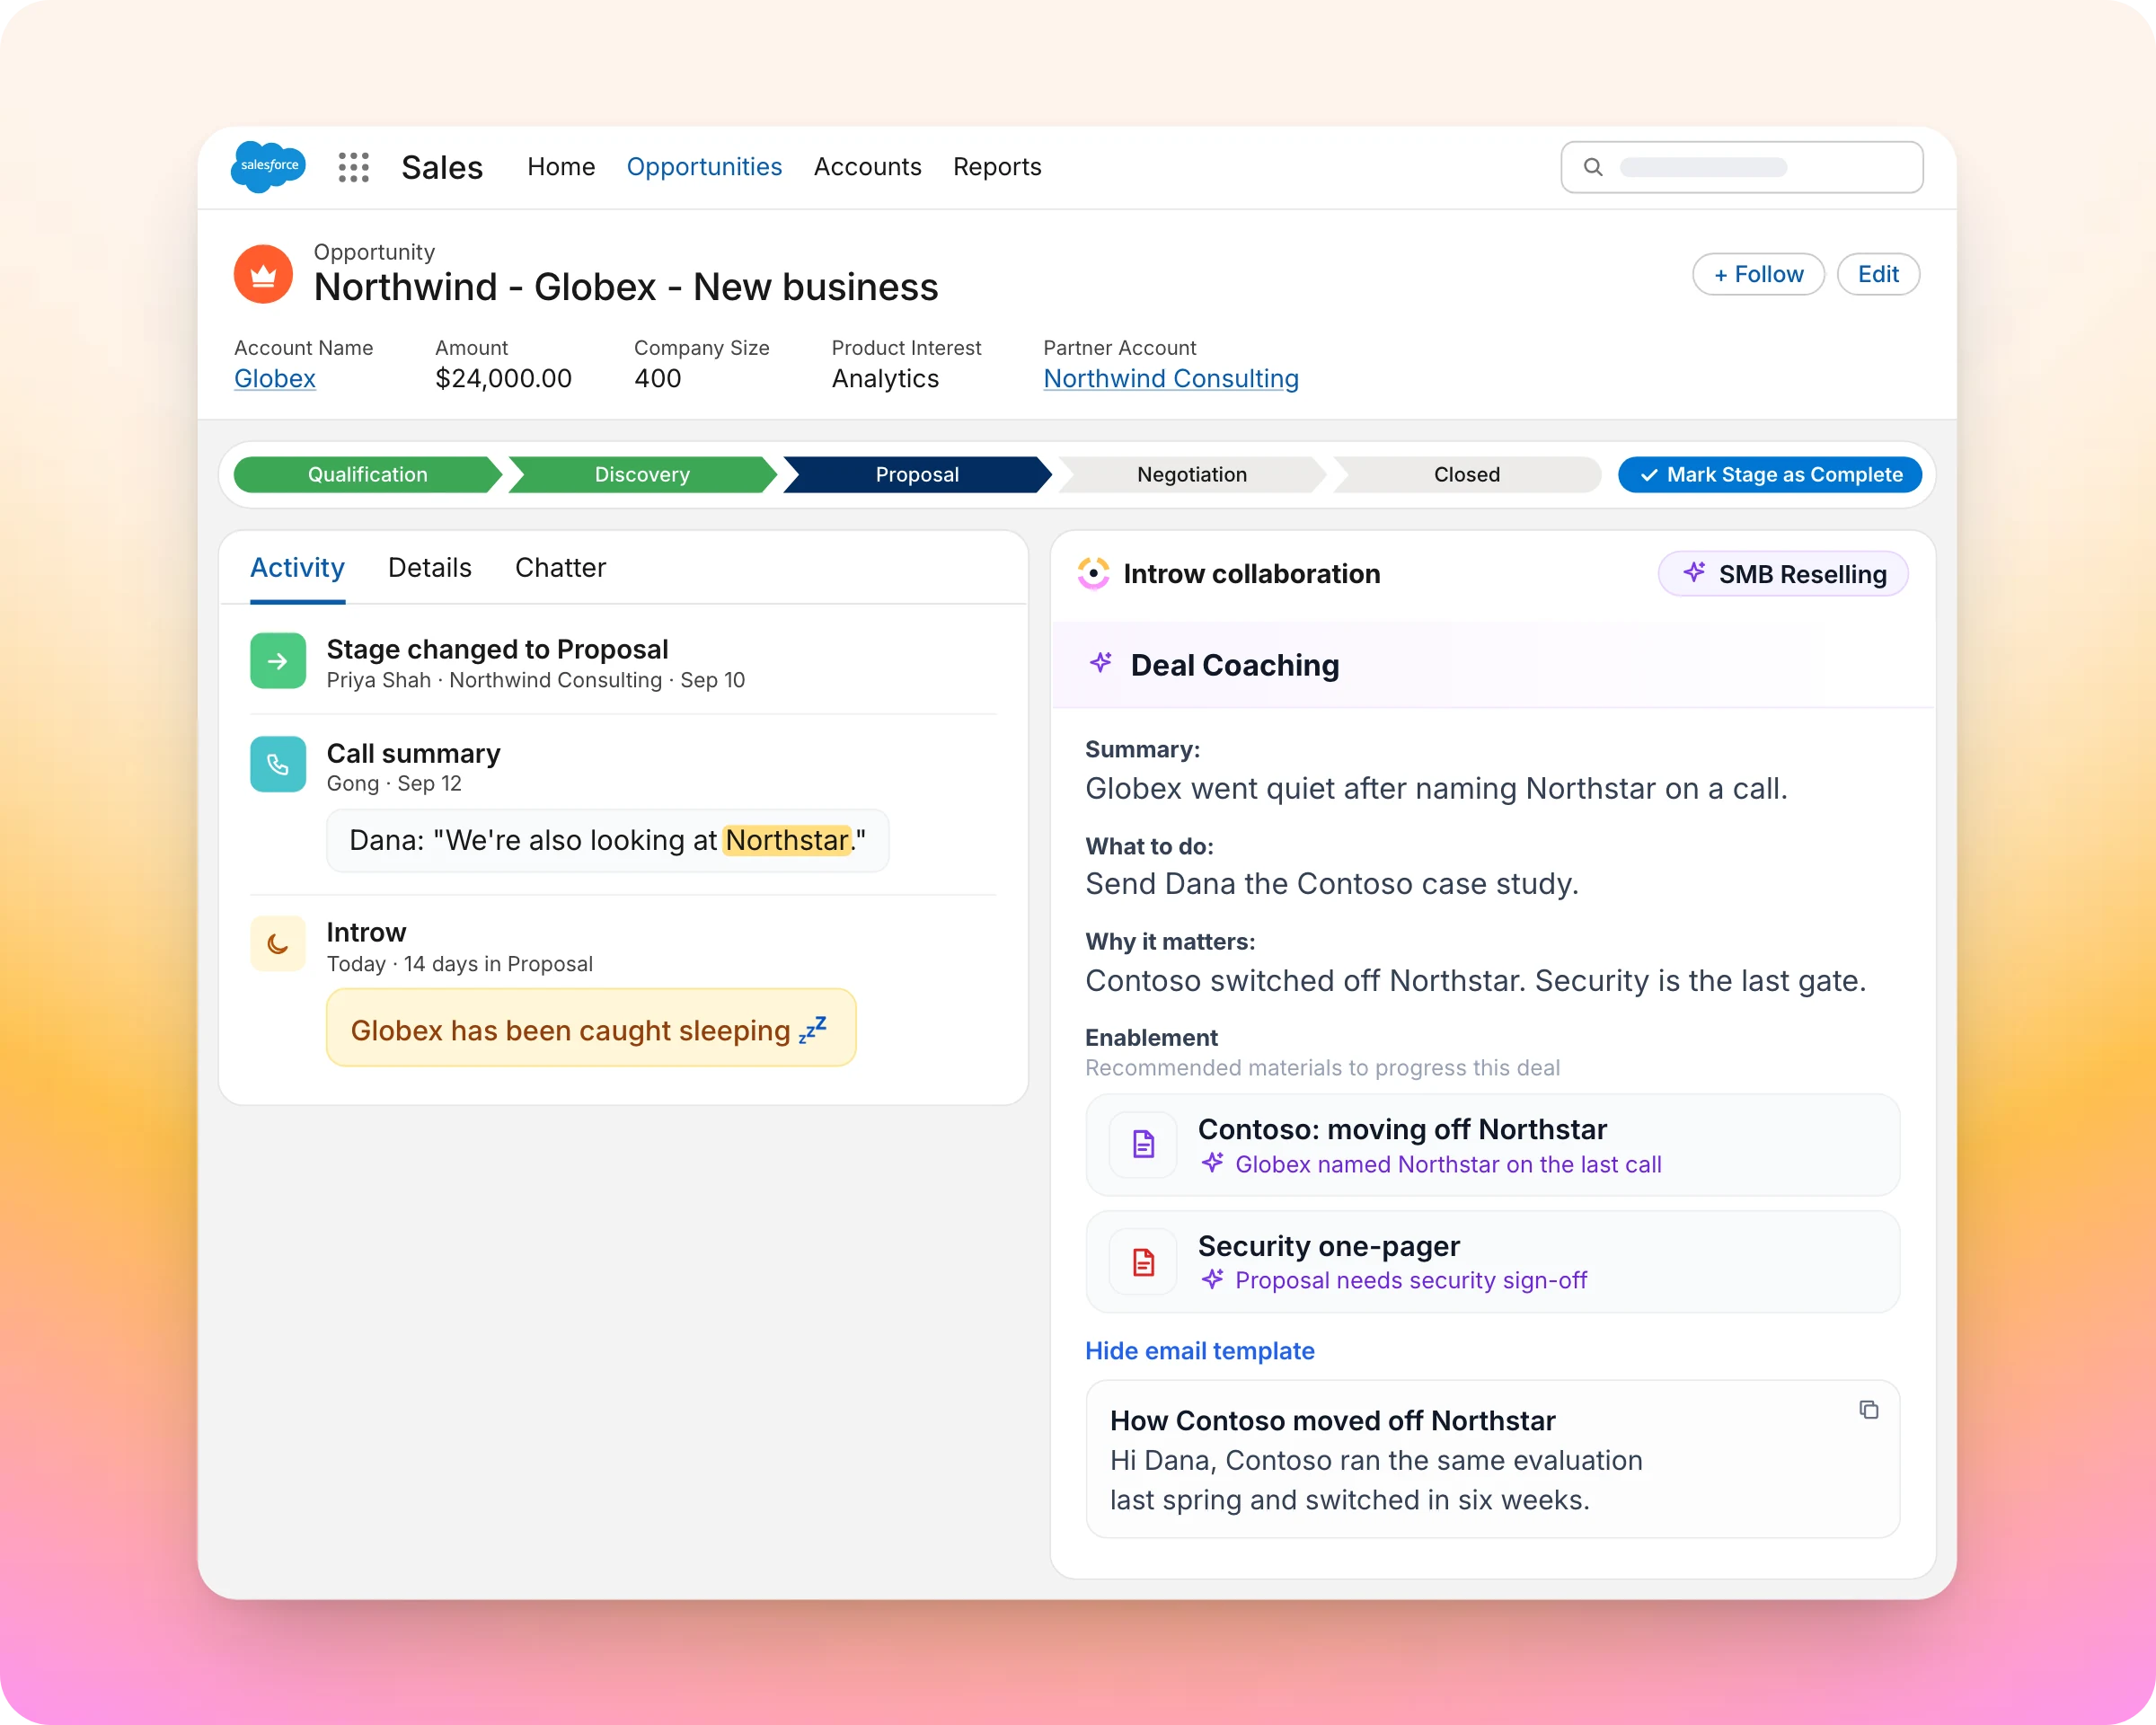Screen dimensions: 2156x1725
Task: Open the Security one-pager card title
Action: click(x=1328, y=1246)
